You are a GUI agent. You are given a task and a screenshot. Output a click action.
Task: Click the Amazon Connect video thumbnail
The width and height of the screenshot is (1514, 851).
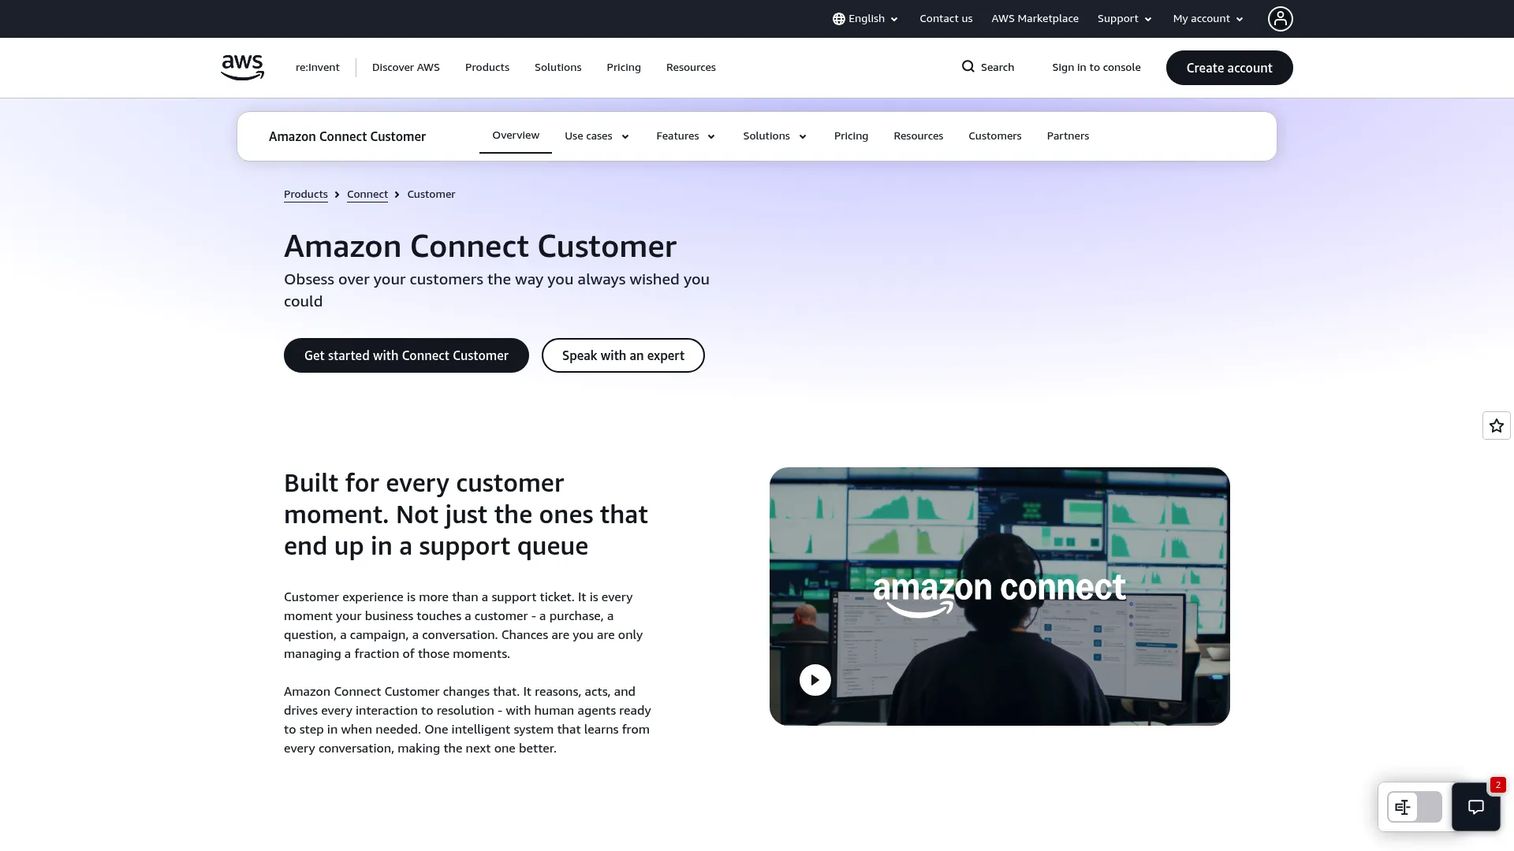coord(999,596)
